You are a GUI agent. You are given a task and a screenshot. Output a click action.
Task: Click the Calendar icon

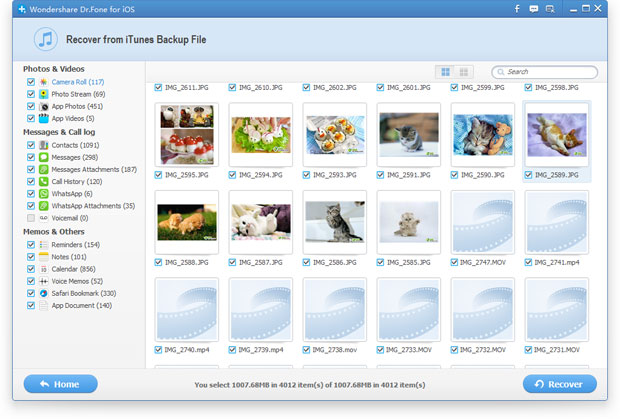pos(43,269)
